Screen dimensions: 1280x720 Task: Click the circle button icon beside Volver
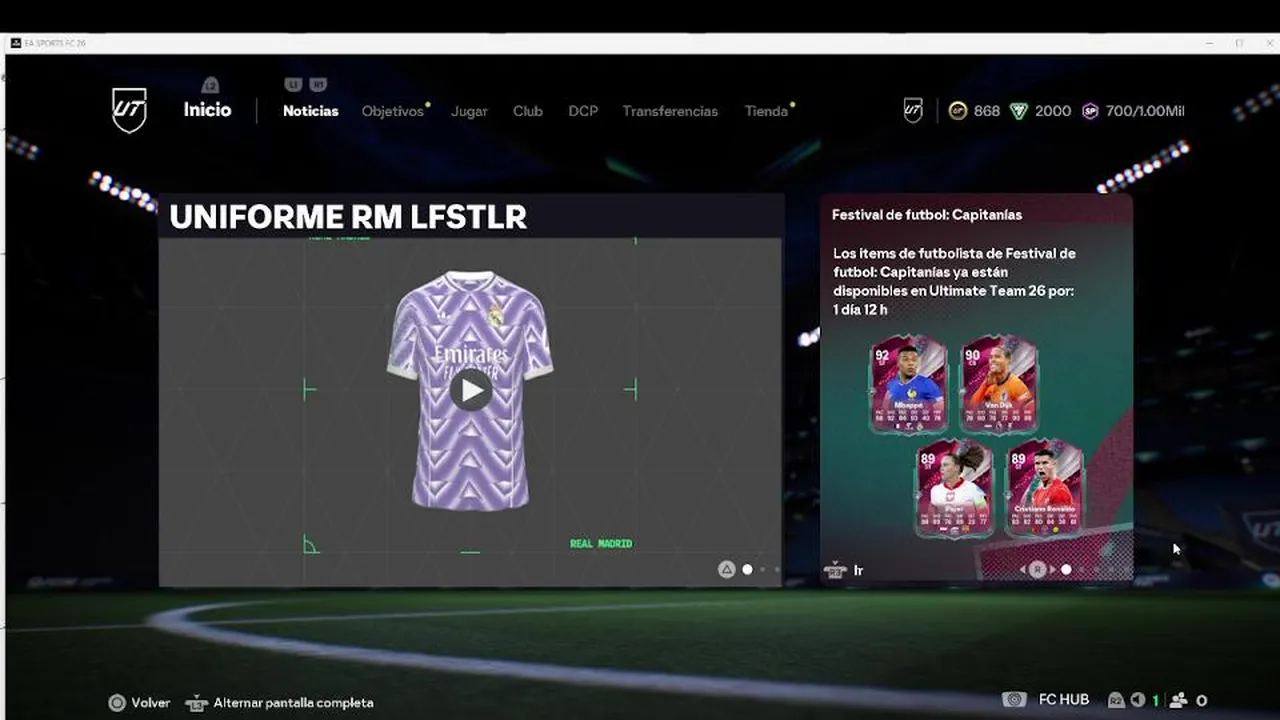pos(117,703)
